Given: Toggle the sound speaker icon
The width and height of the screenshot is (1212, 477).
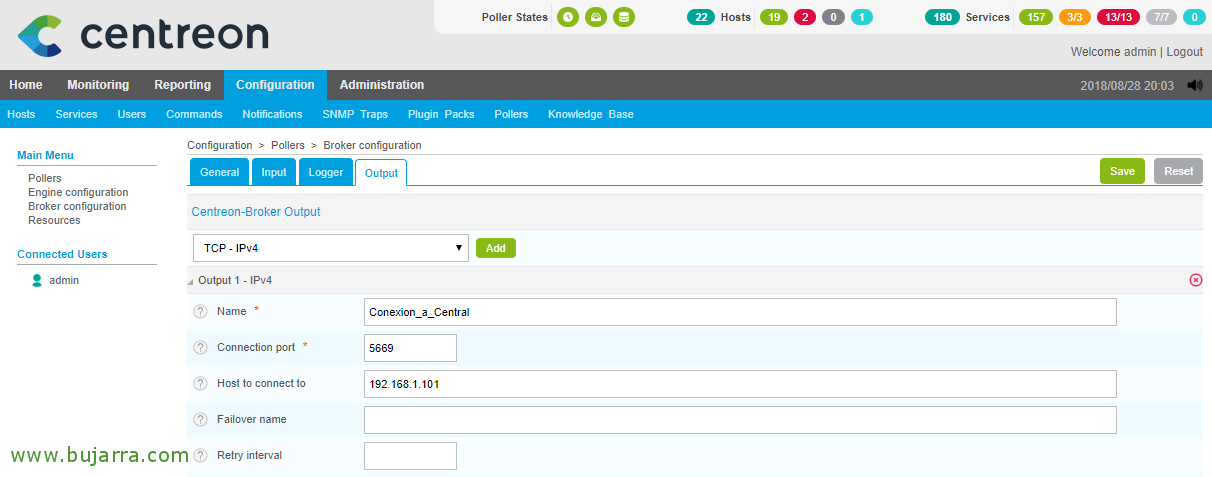Looking at the screenshot, I should coord(1195,86).
